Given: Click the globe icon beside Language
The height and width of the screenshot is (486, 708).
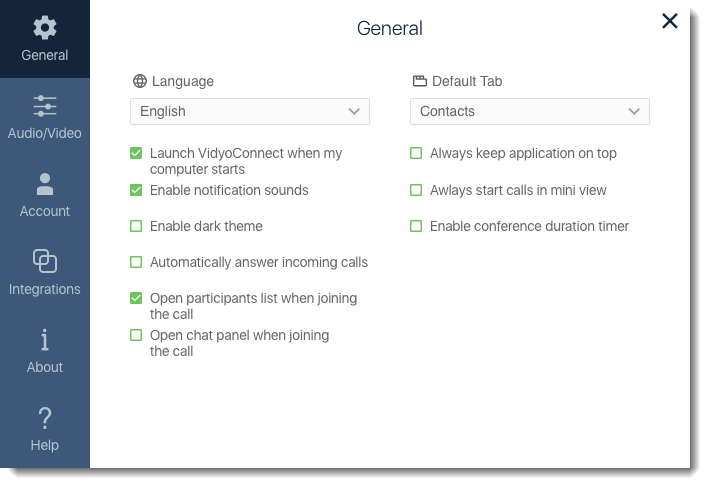Looking at the screenshot, I should click(x=140, y=81).
